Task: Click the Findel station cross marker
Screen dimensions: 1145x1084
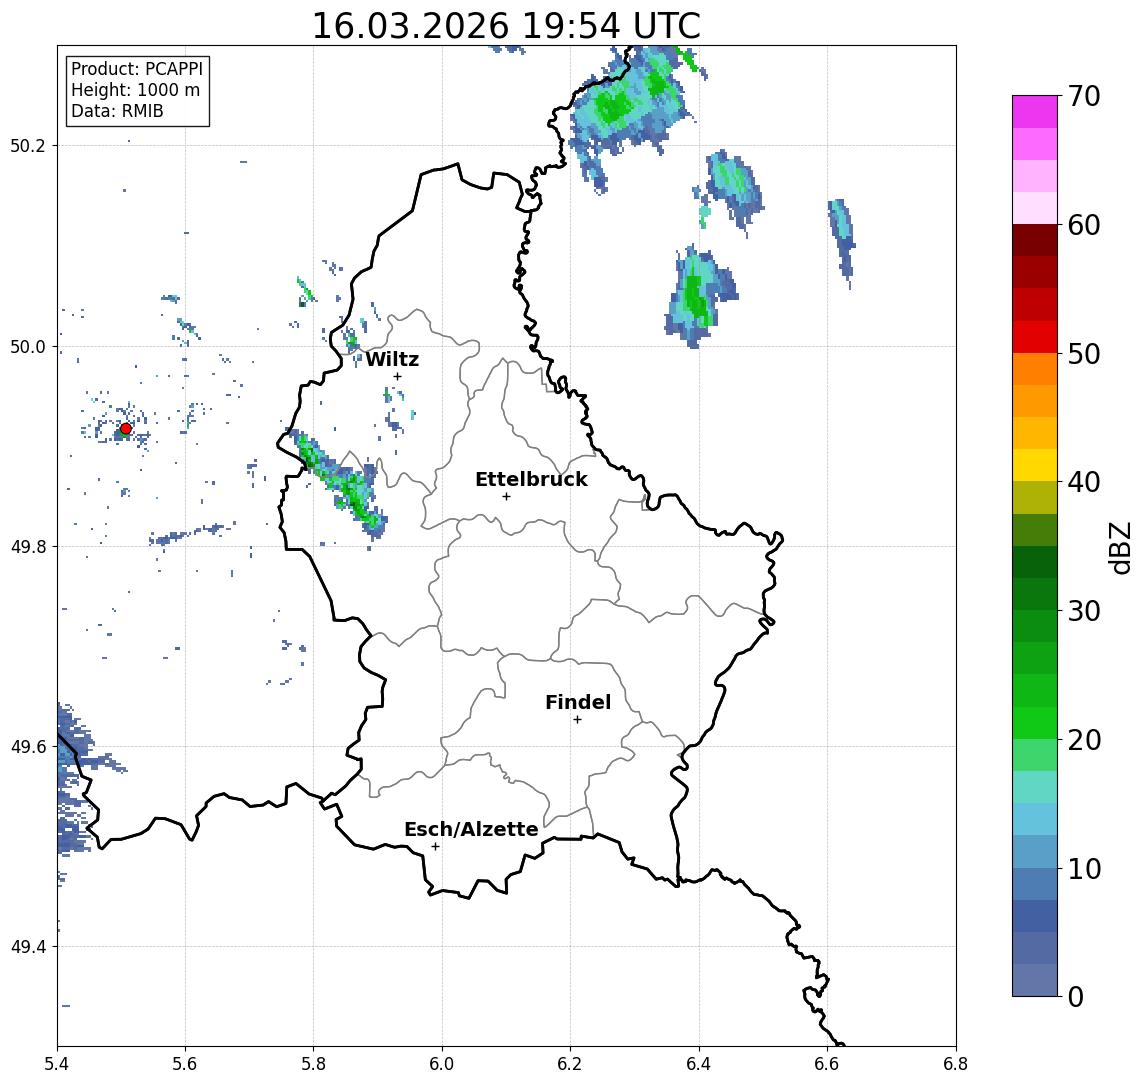Action: pos(577,720)
